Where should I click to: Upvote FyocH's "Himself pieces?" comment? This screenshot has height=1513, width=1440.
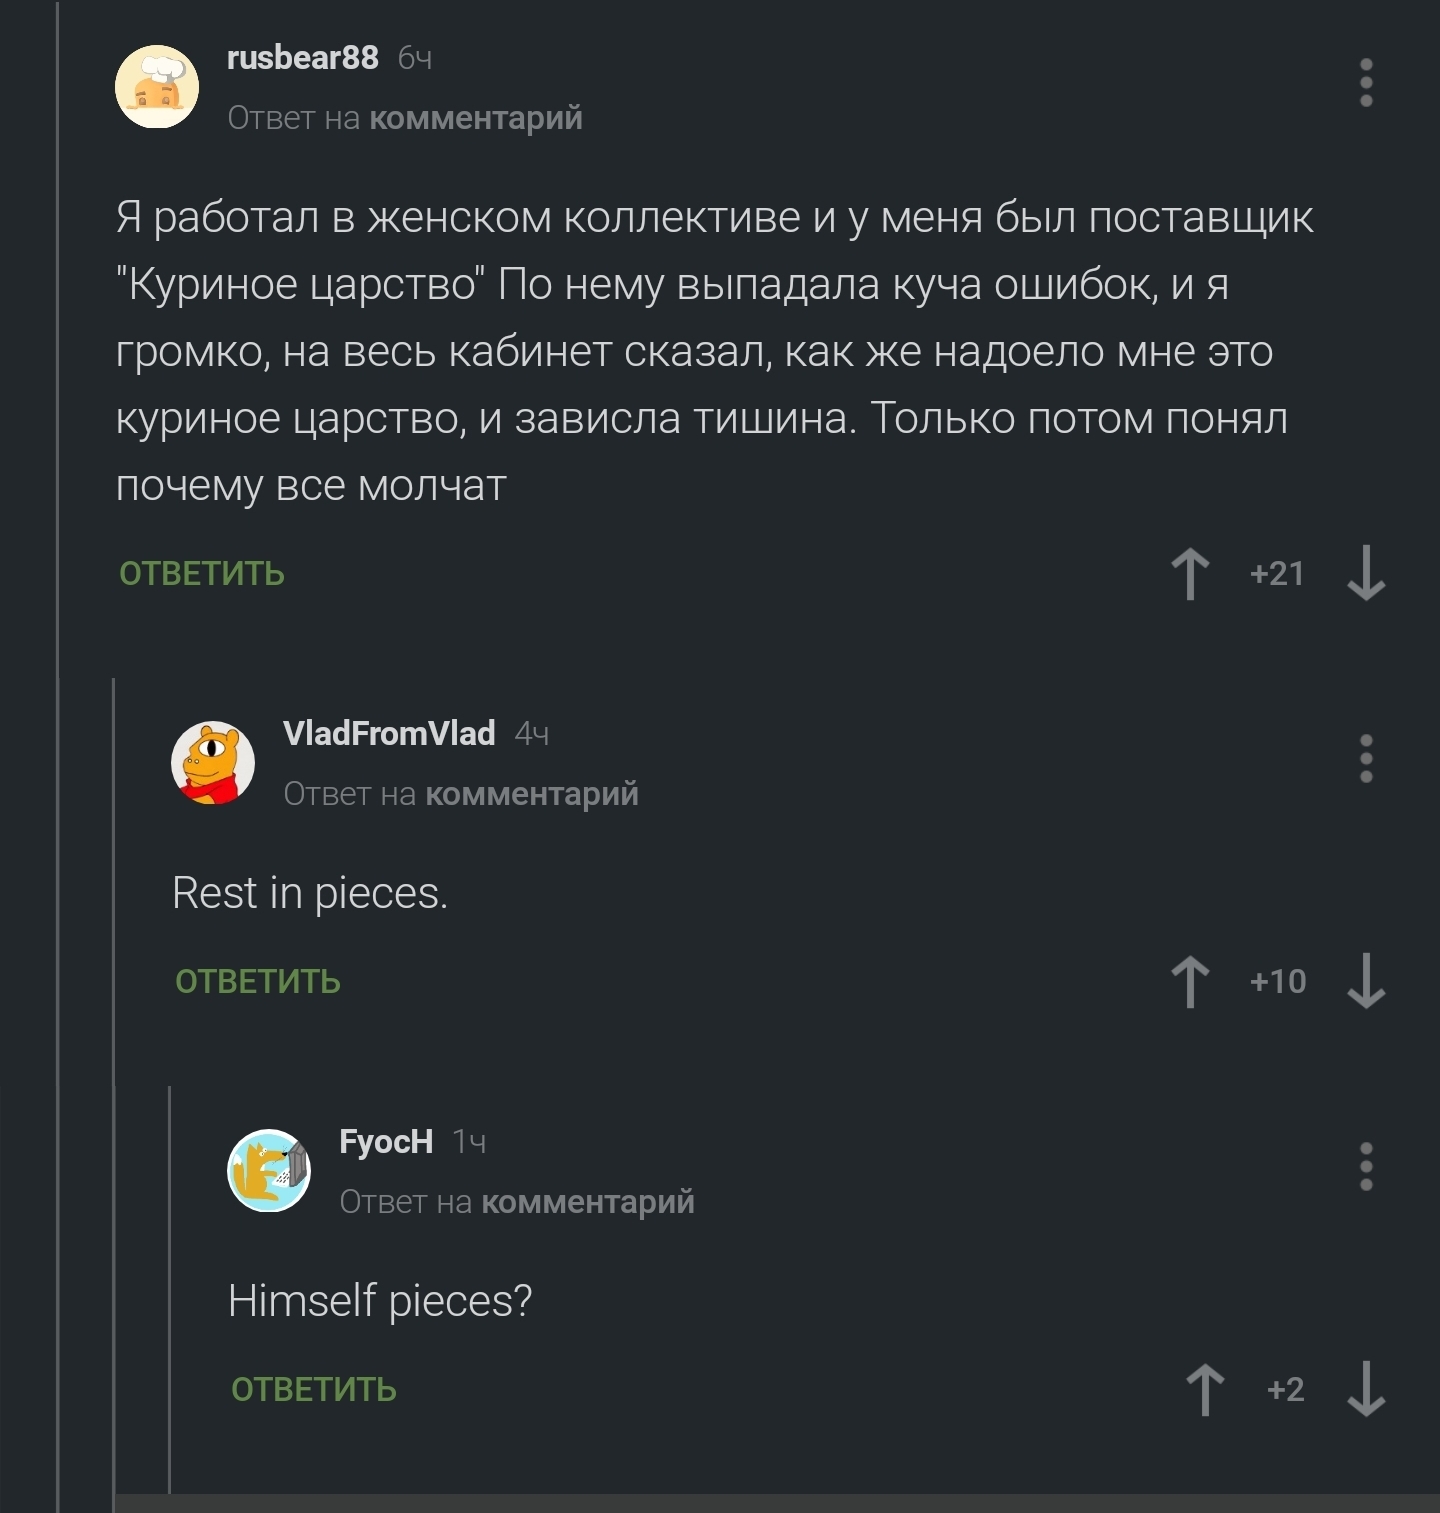pos(1205,1390)
